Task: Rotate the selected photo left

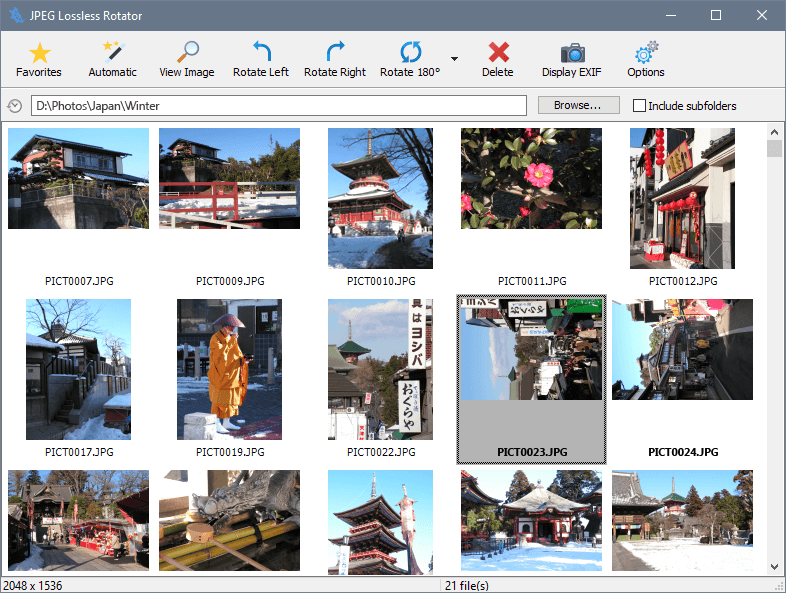Action: click(261, 60)
